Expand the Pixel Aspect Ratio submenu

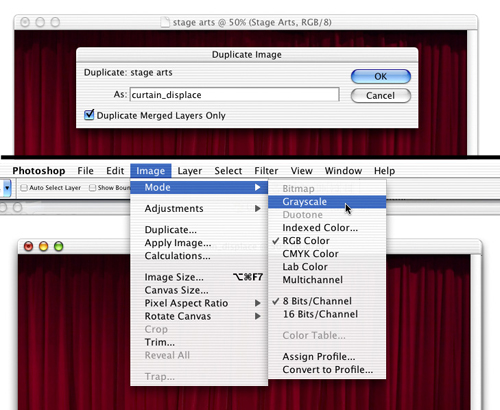199,303
